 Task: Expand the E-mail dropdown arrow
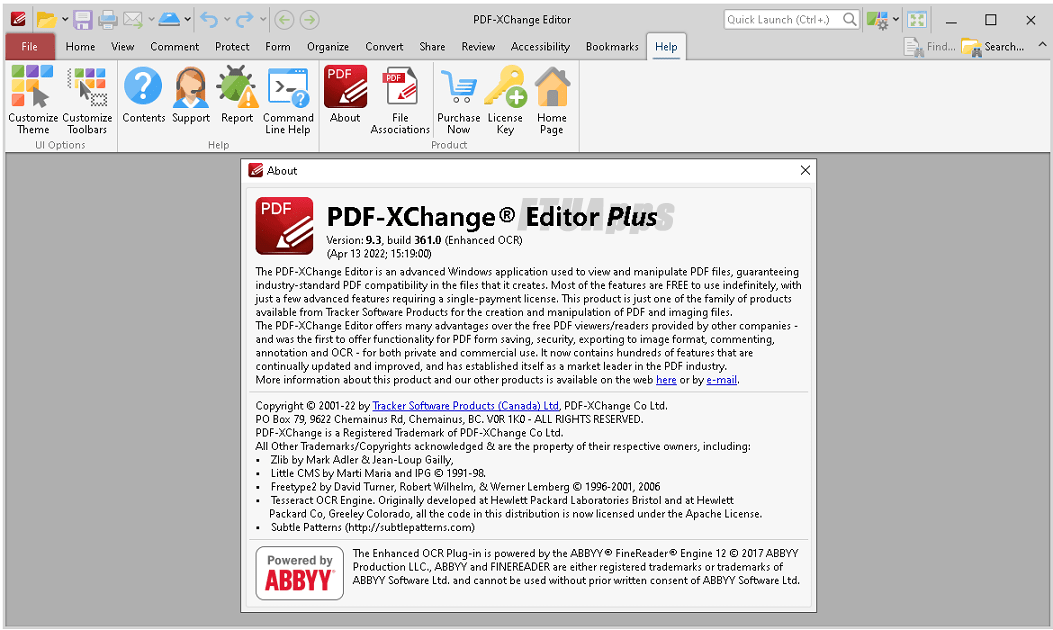151,20
